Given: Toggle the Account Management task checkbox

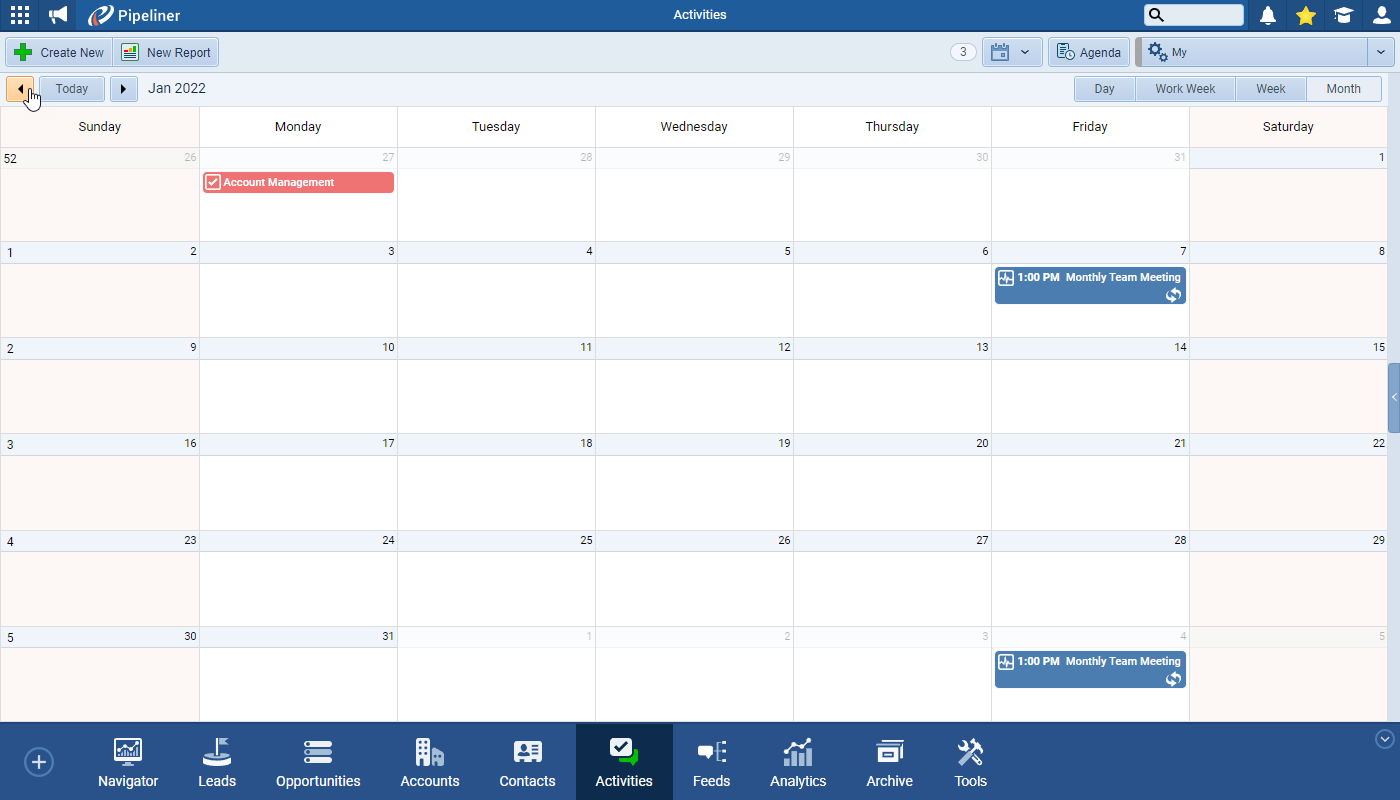Looking at the screenshot, I should (212, 182).
